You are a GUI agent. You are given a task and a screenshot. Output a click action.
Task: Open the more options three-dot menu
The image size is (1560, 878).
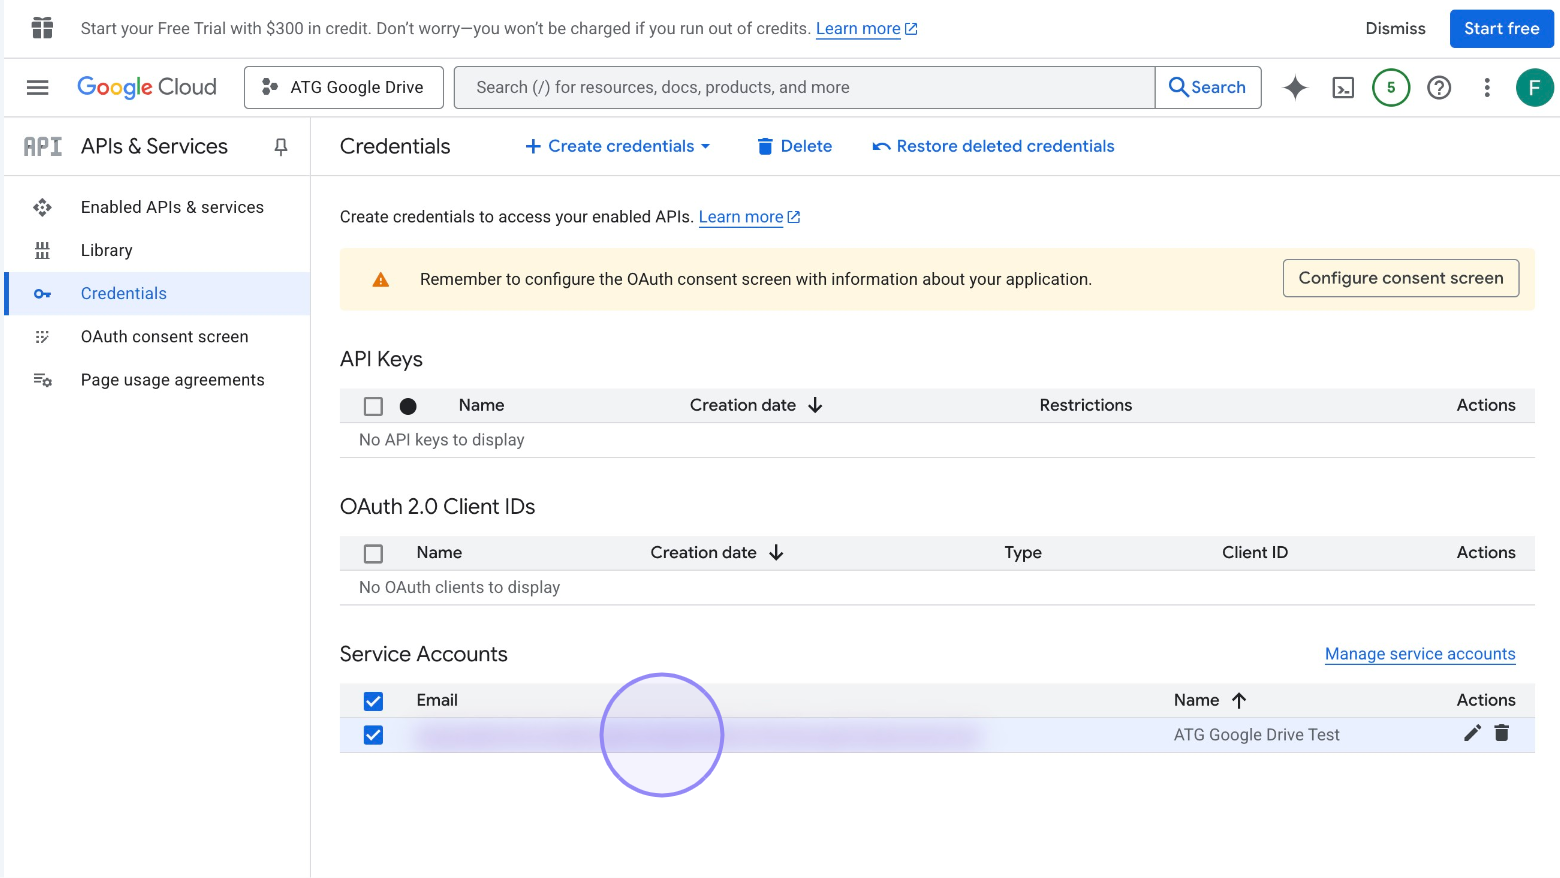point(1487,87)
